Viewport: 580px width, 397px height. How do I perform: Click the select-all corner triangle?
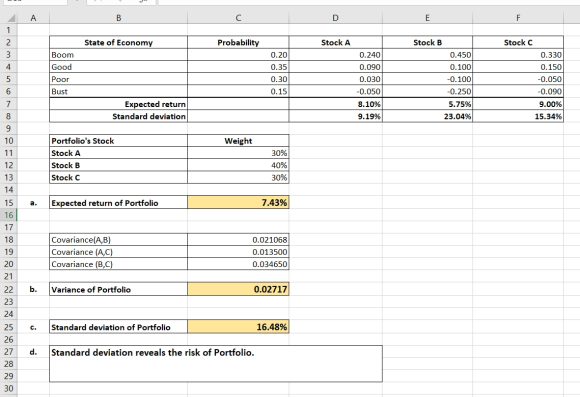pos(11,18)
